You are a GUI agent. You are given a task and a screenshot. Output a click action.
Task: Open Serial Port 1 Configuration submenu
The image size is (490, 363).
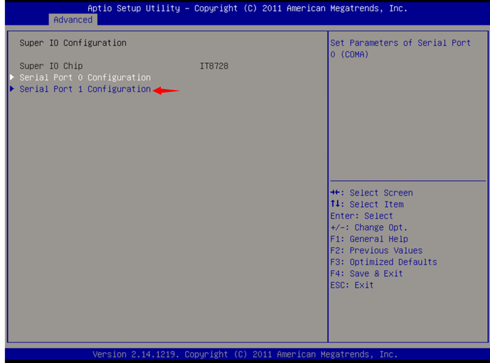point(85,89)
